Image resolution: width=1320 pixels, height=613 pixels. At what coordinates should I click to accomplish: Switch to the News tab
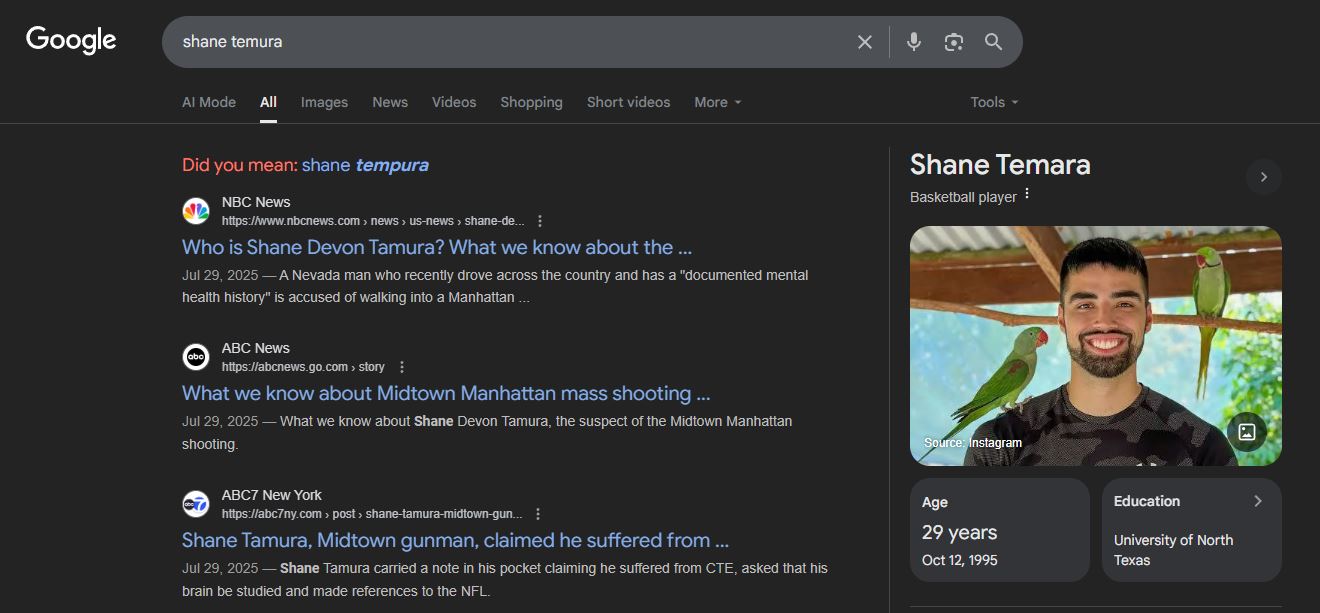pyautogui.click(x=390, y=102)
